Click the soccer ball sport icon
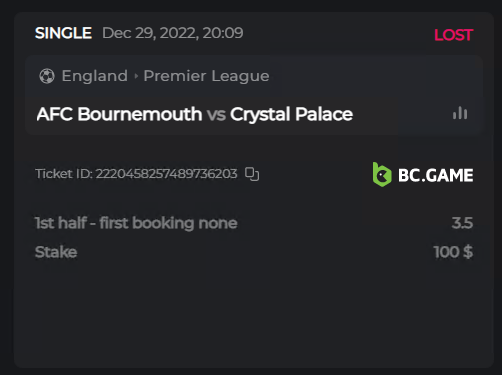The width and height of the screenshot is (502, 375). 47,76
